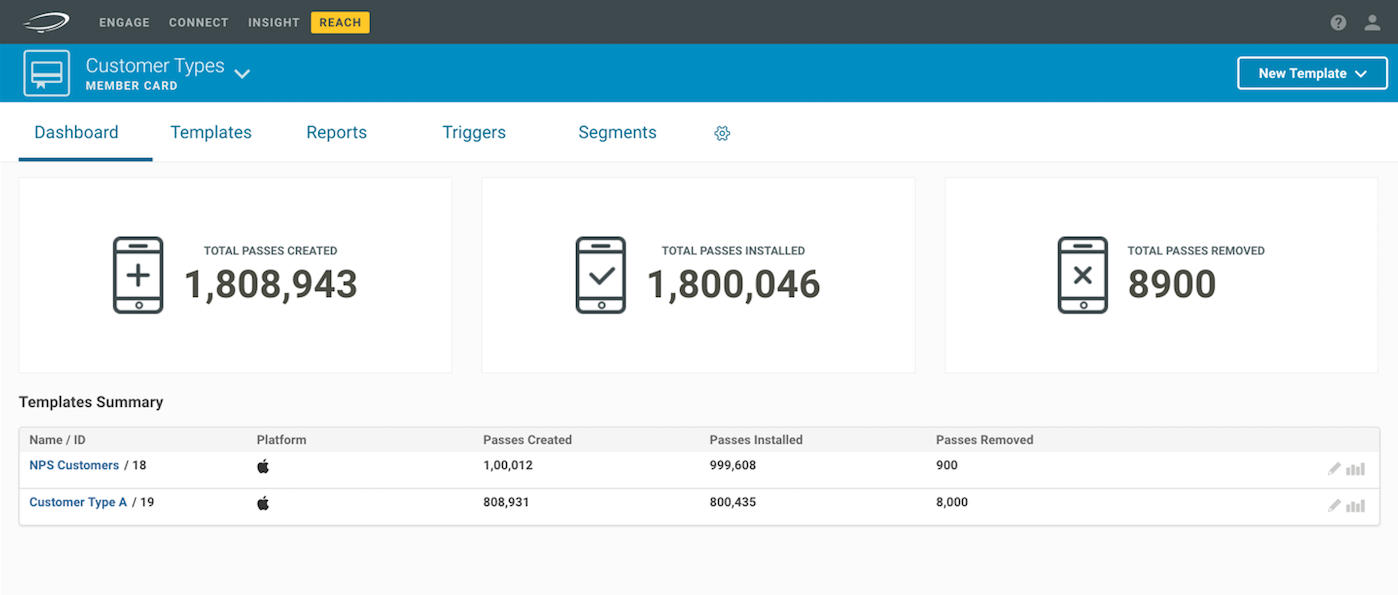The width and height of the screenshot is (1398, 595).
Task: Click the 1,808,943 total passes created value
Action: coord(271,285)
